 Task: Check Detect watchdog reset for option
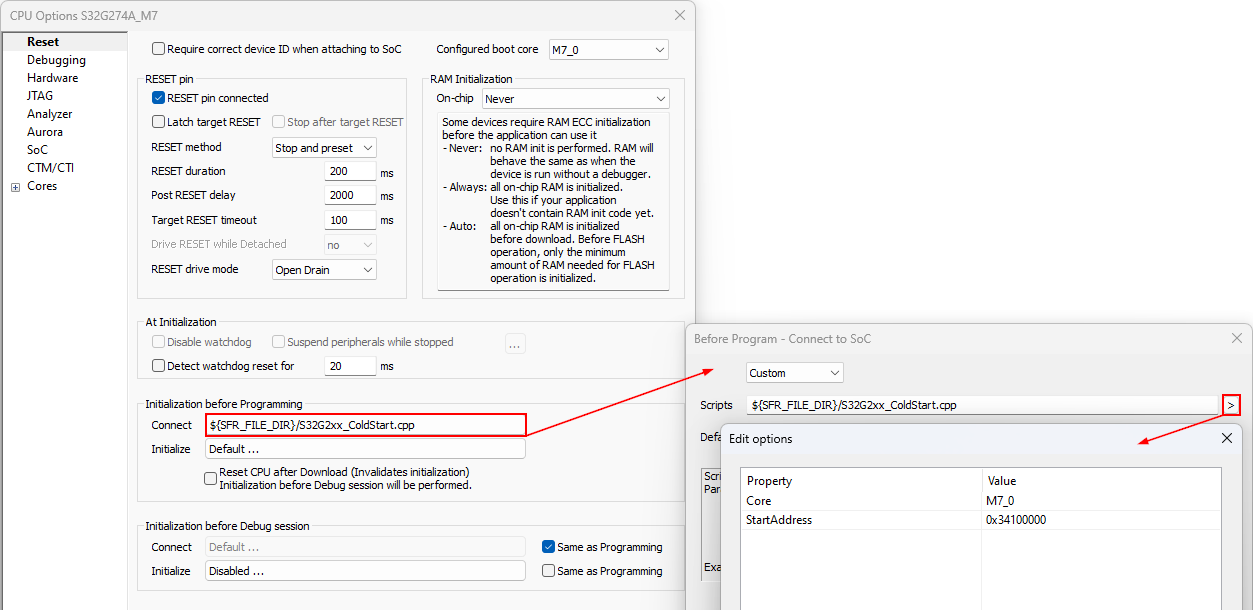(159, 366)
